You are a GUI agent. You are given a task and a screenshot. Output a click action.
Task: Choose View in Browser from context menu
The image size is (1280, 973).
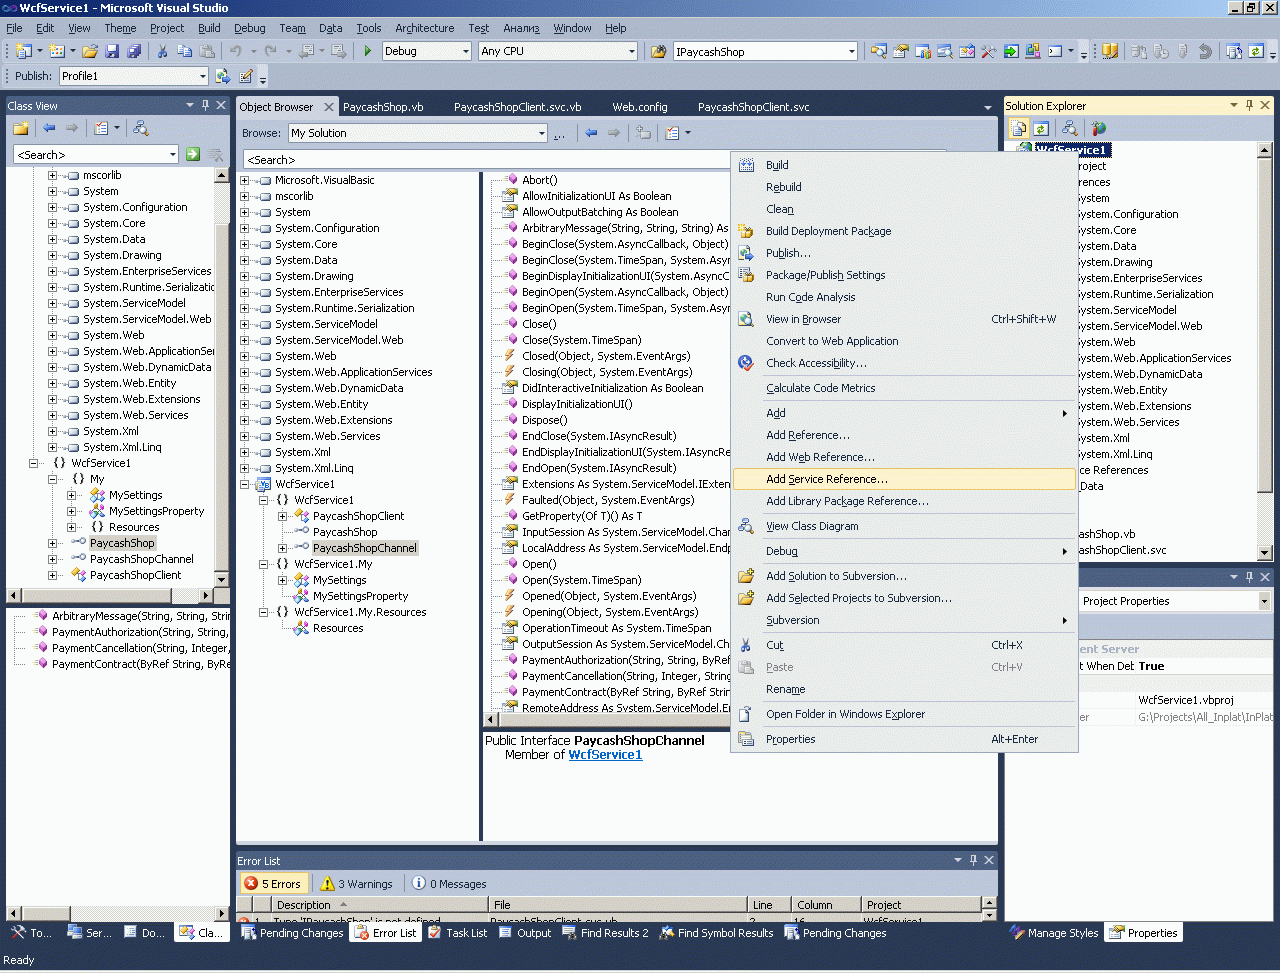coord(904,319)
